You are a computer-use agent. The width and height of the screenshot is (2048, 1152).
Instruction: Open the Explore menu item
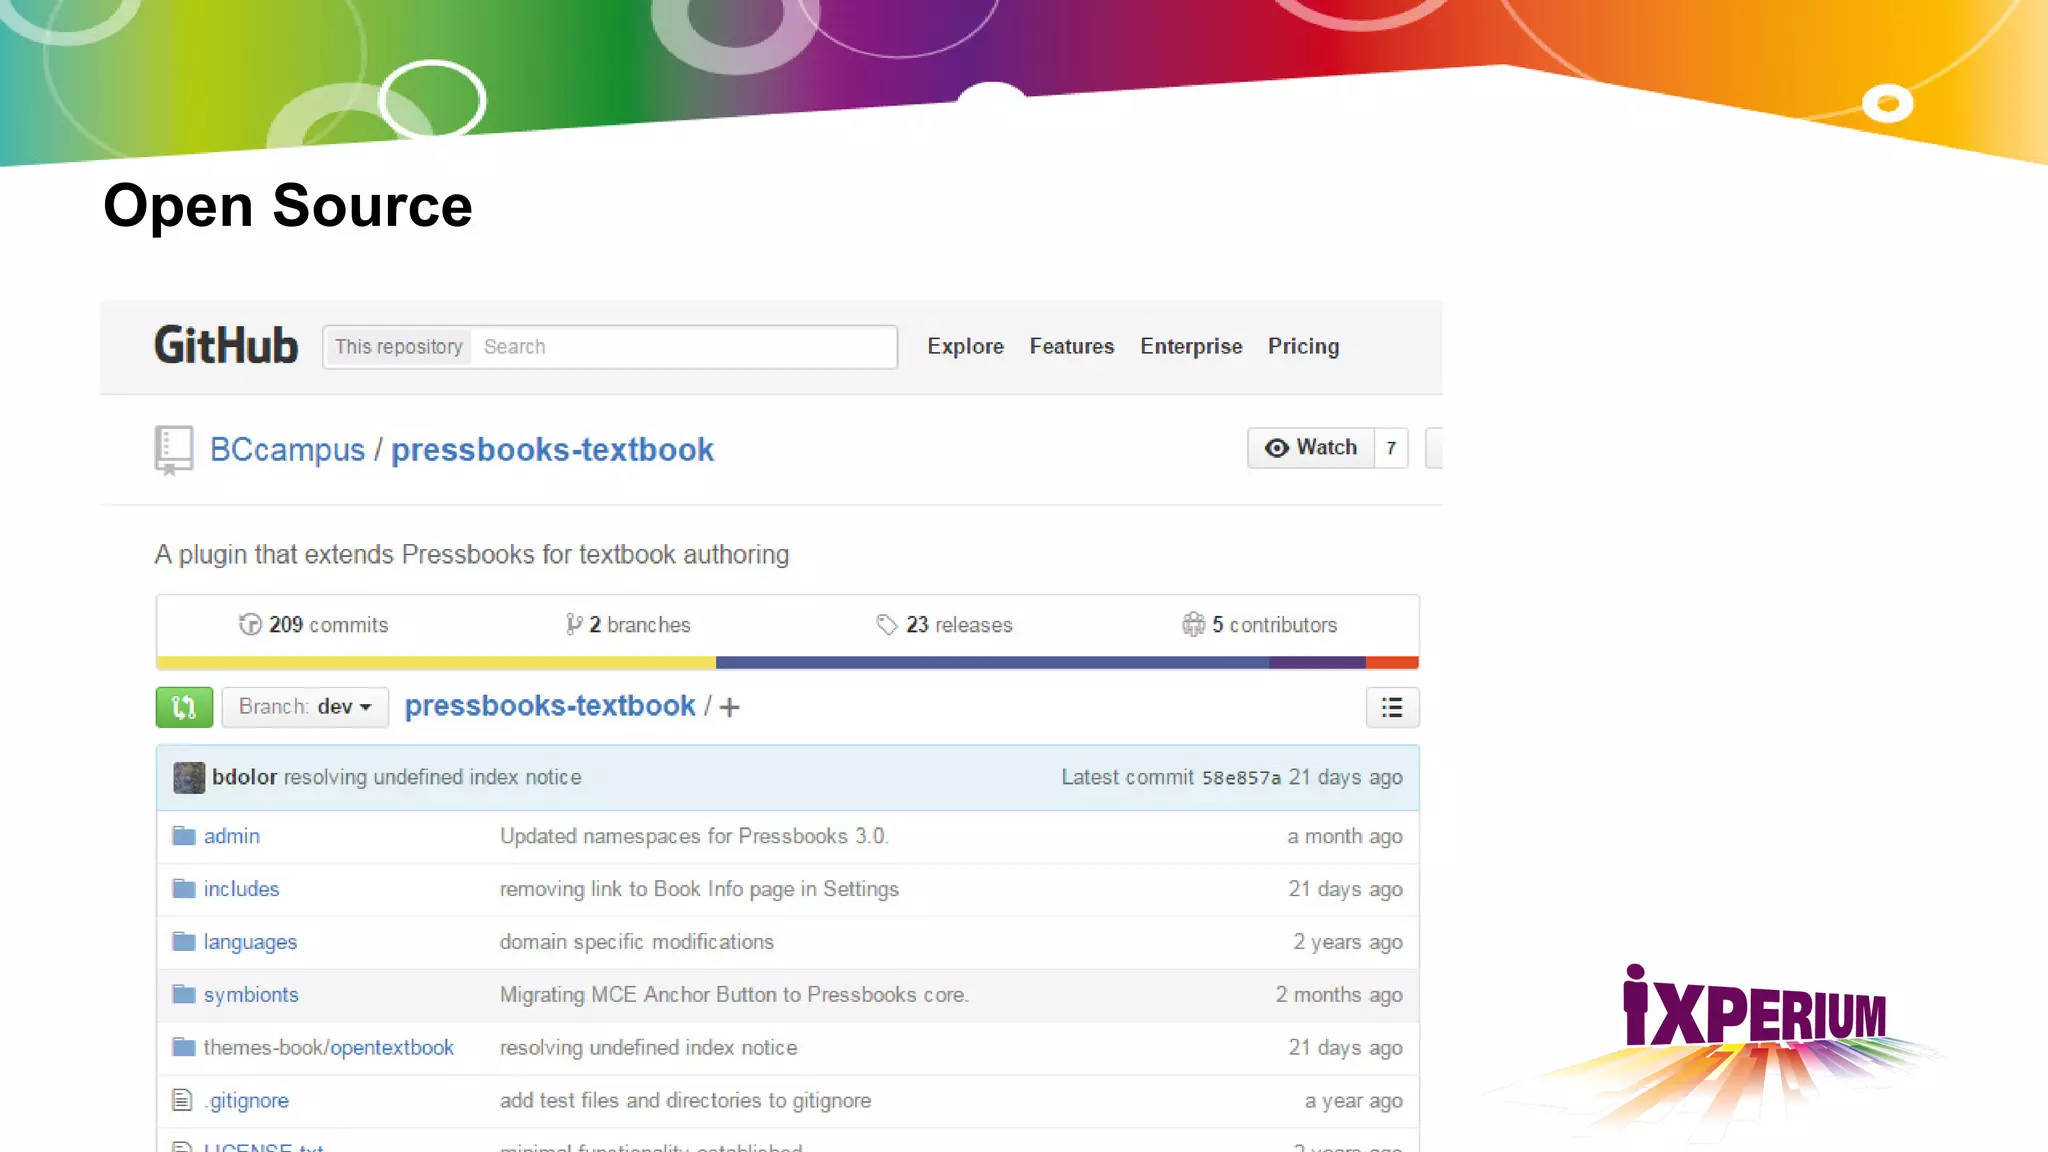[x=965, y=346]
